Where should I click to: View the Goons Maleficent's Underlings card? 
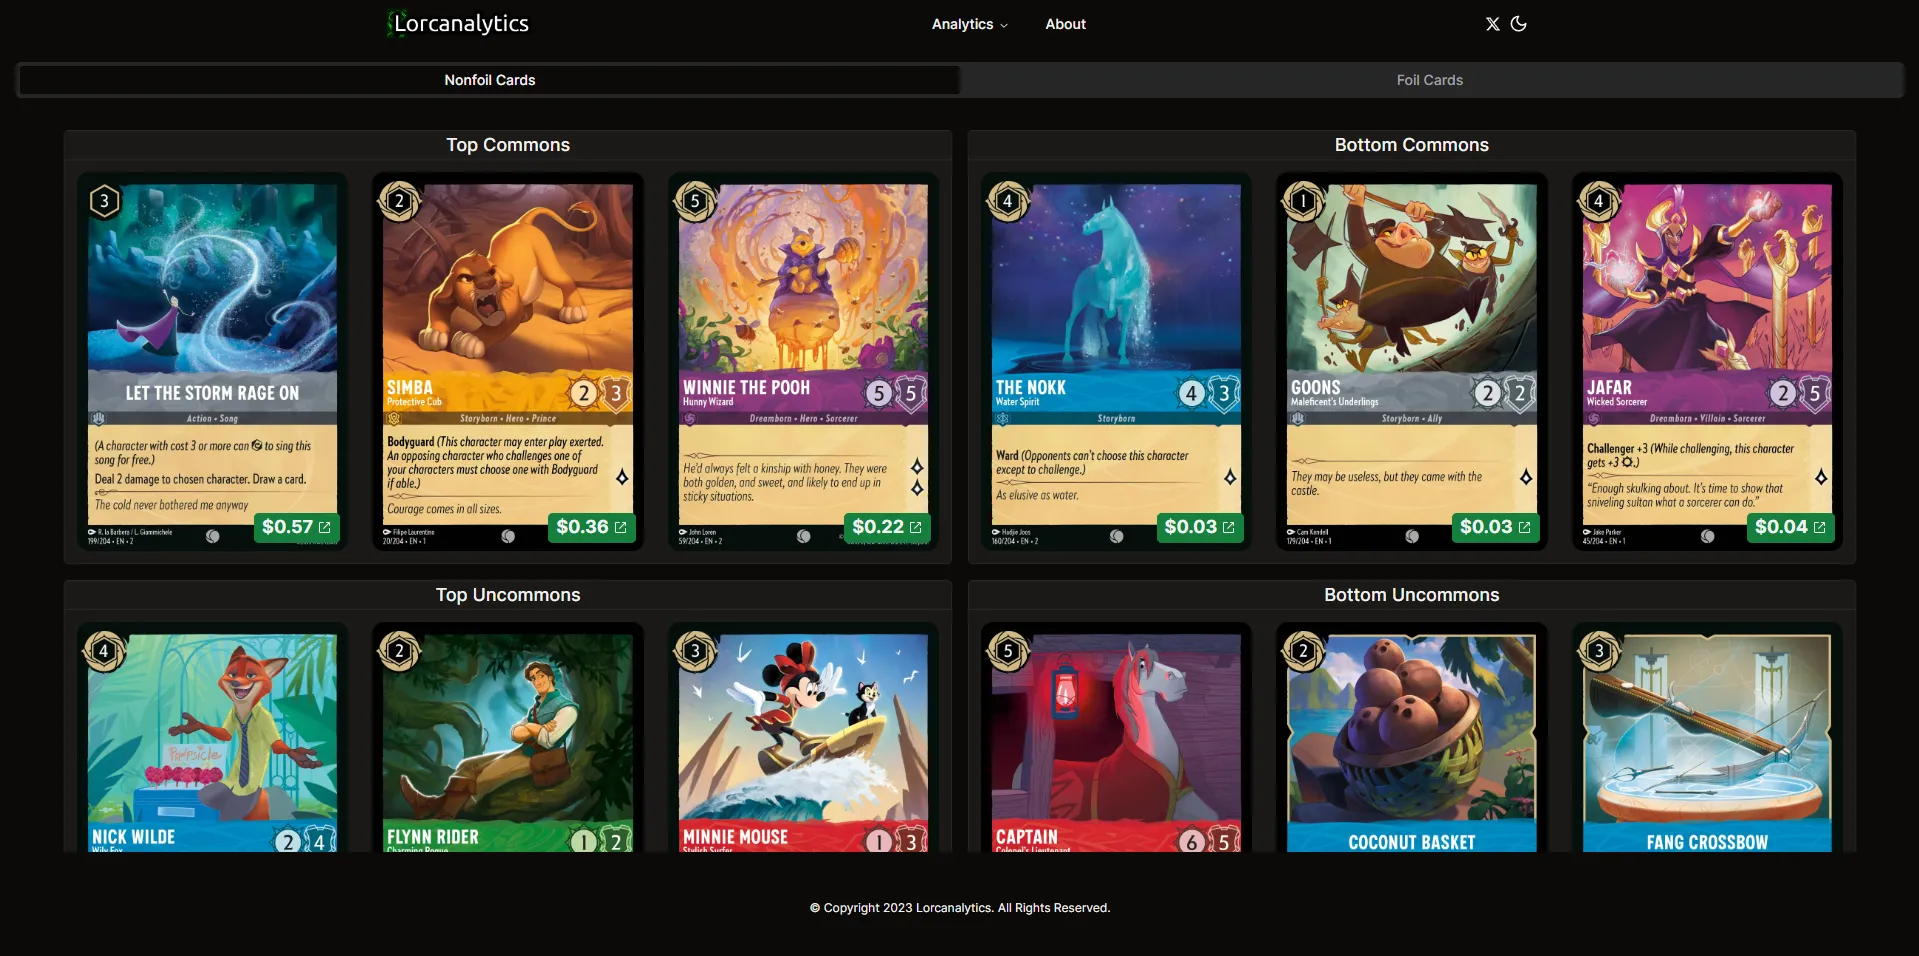[x=1412, y=363]
